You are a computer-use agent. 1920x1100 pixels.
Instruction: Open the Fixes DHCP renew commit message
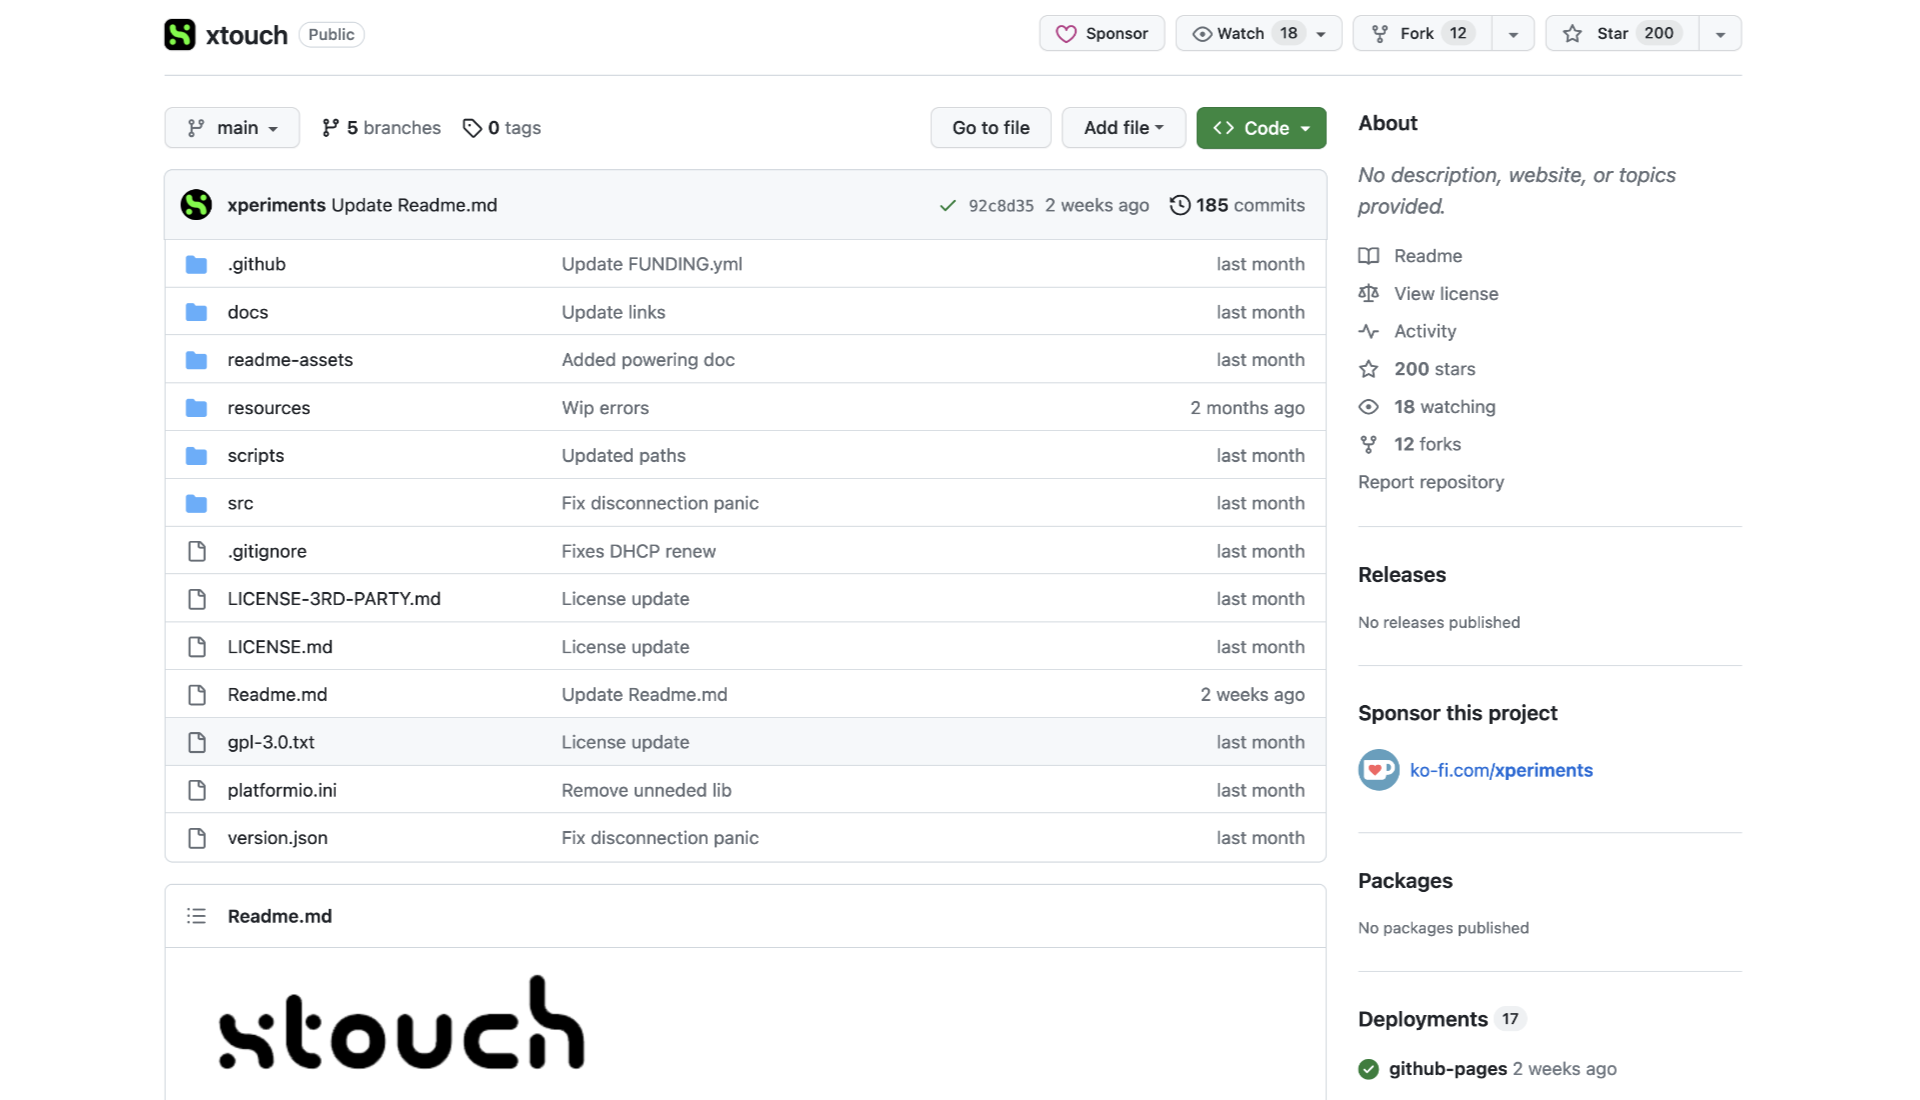(638, 551)
